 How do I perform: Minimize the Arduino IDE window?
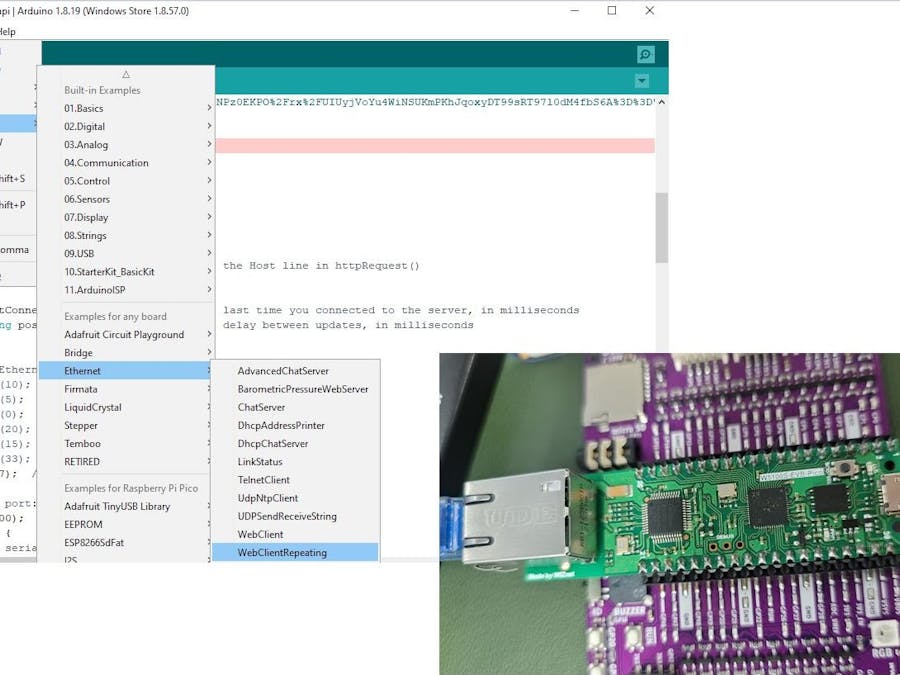[x=575, y=10]
